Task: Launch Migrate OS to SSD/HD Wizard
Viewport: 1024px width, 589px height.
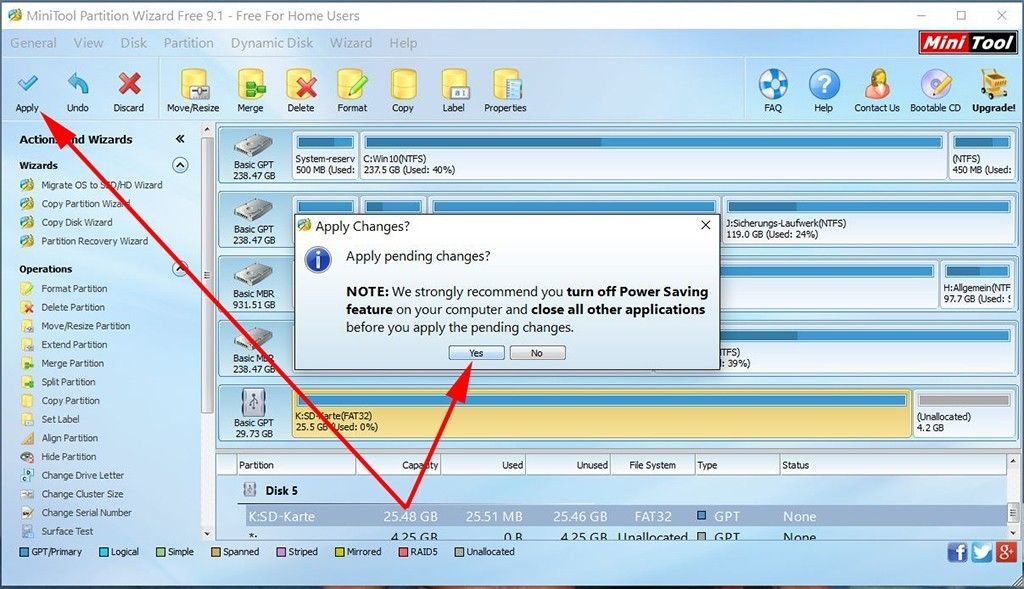Action: pyautogui.click(x=102, y=185)
